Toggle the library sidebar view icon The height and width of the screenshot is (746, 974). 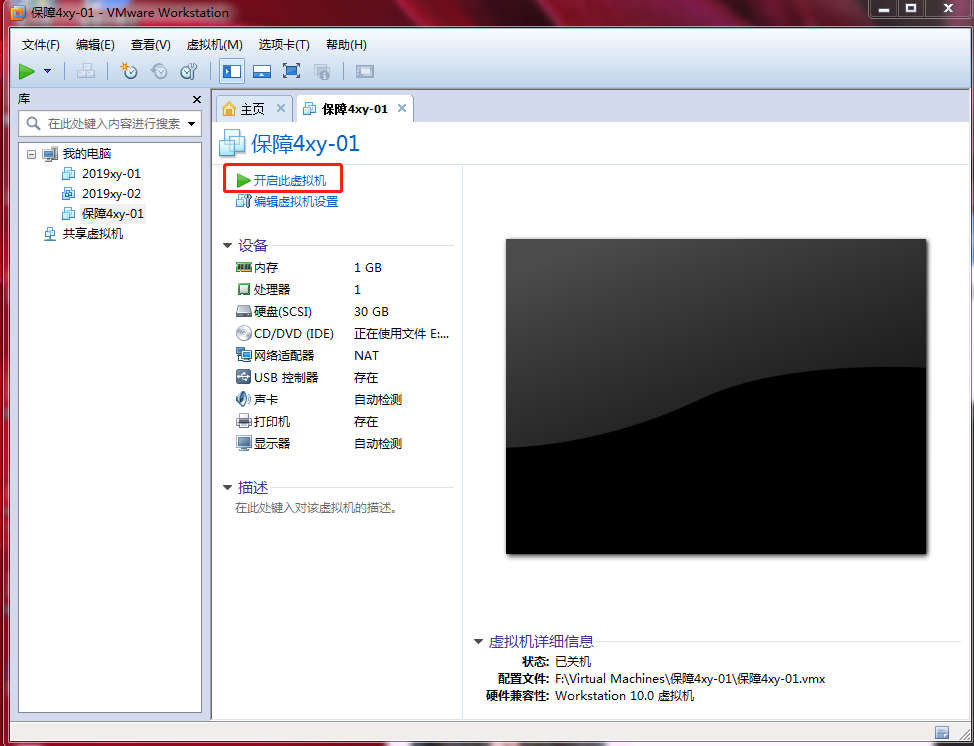point(232,71)
